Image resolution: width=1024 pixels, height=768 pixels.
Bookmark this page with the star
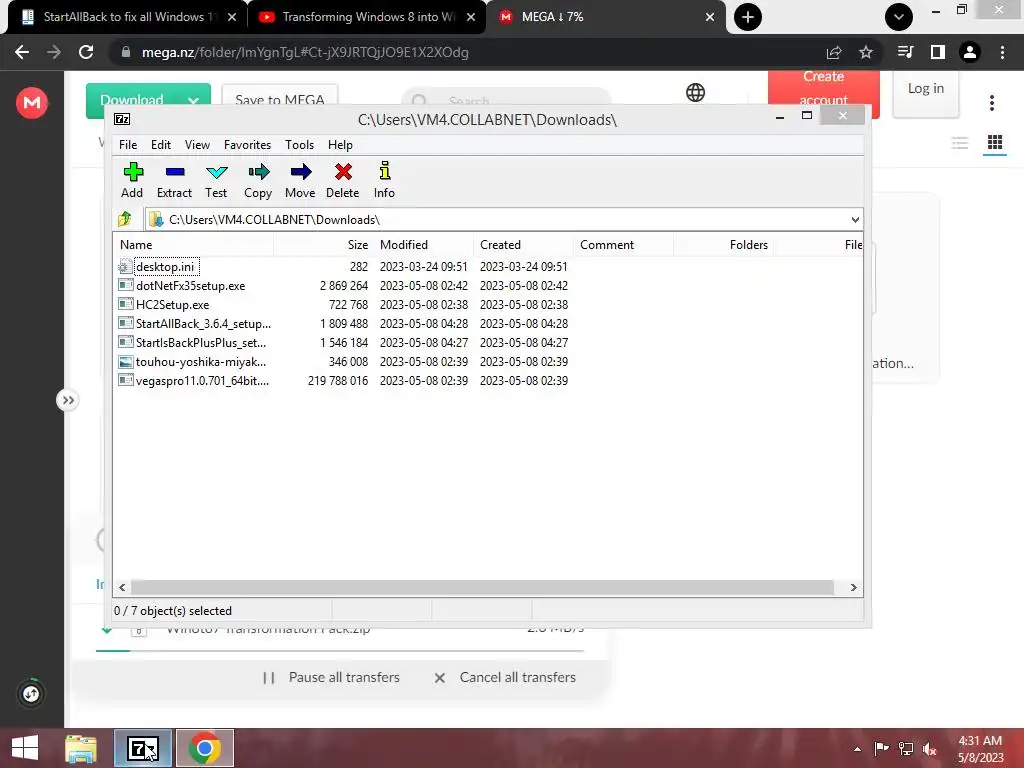coord(866,52)
